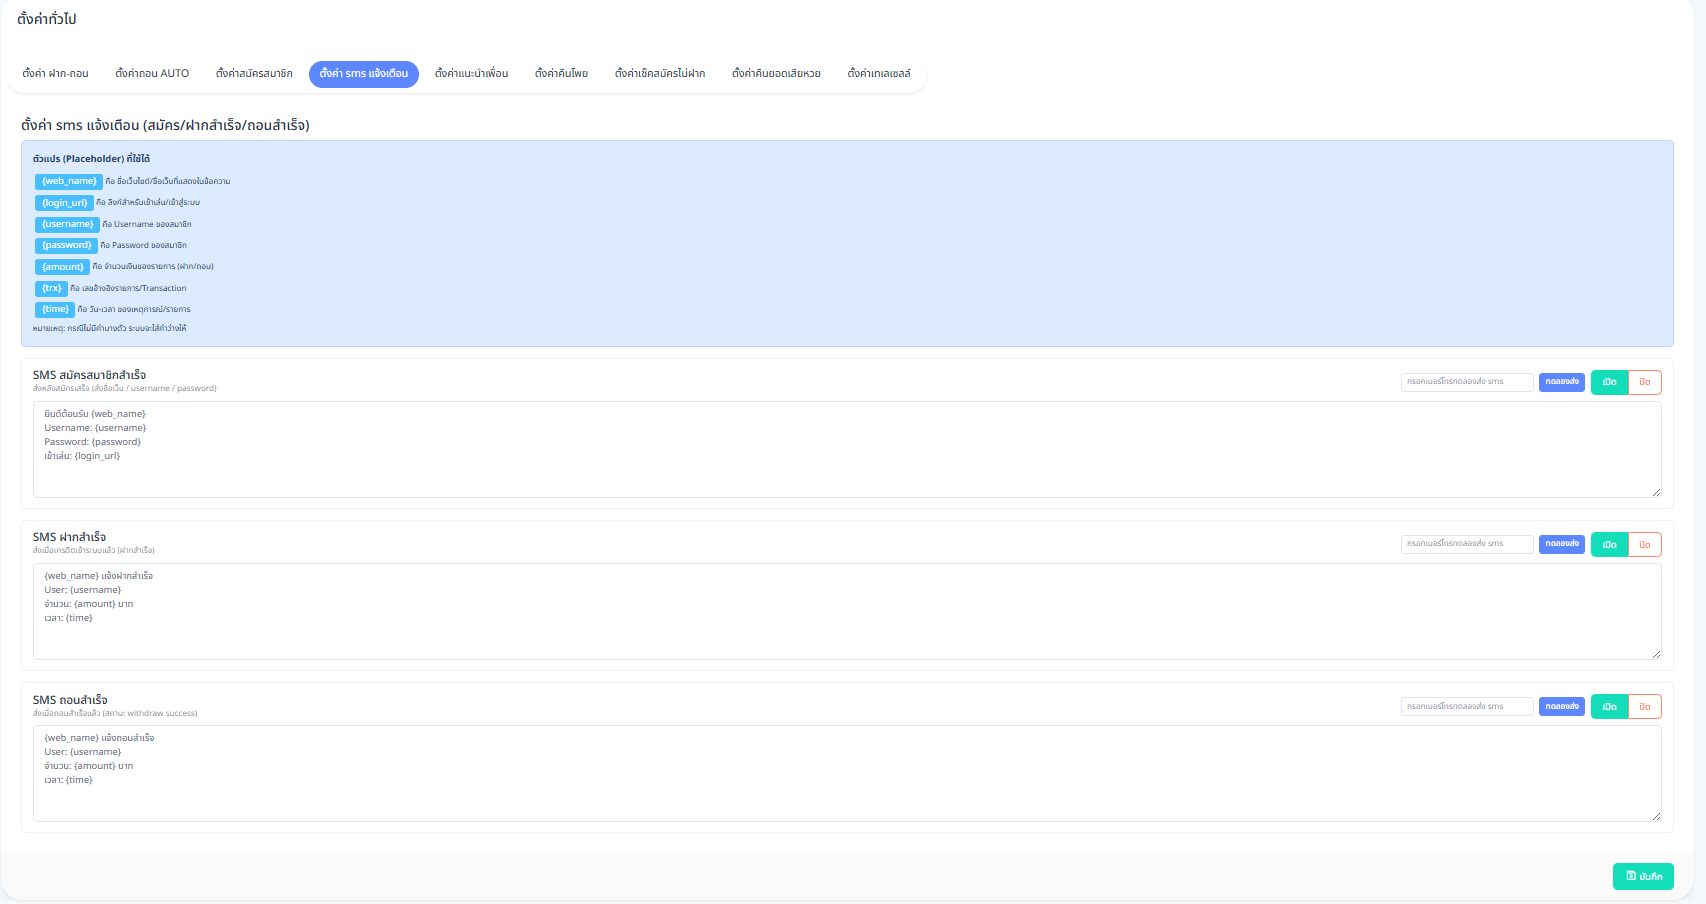Switch to the ตั้งค่าถอน AUTO tab
1706x904 pixels.
pos(152,74)
